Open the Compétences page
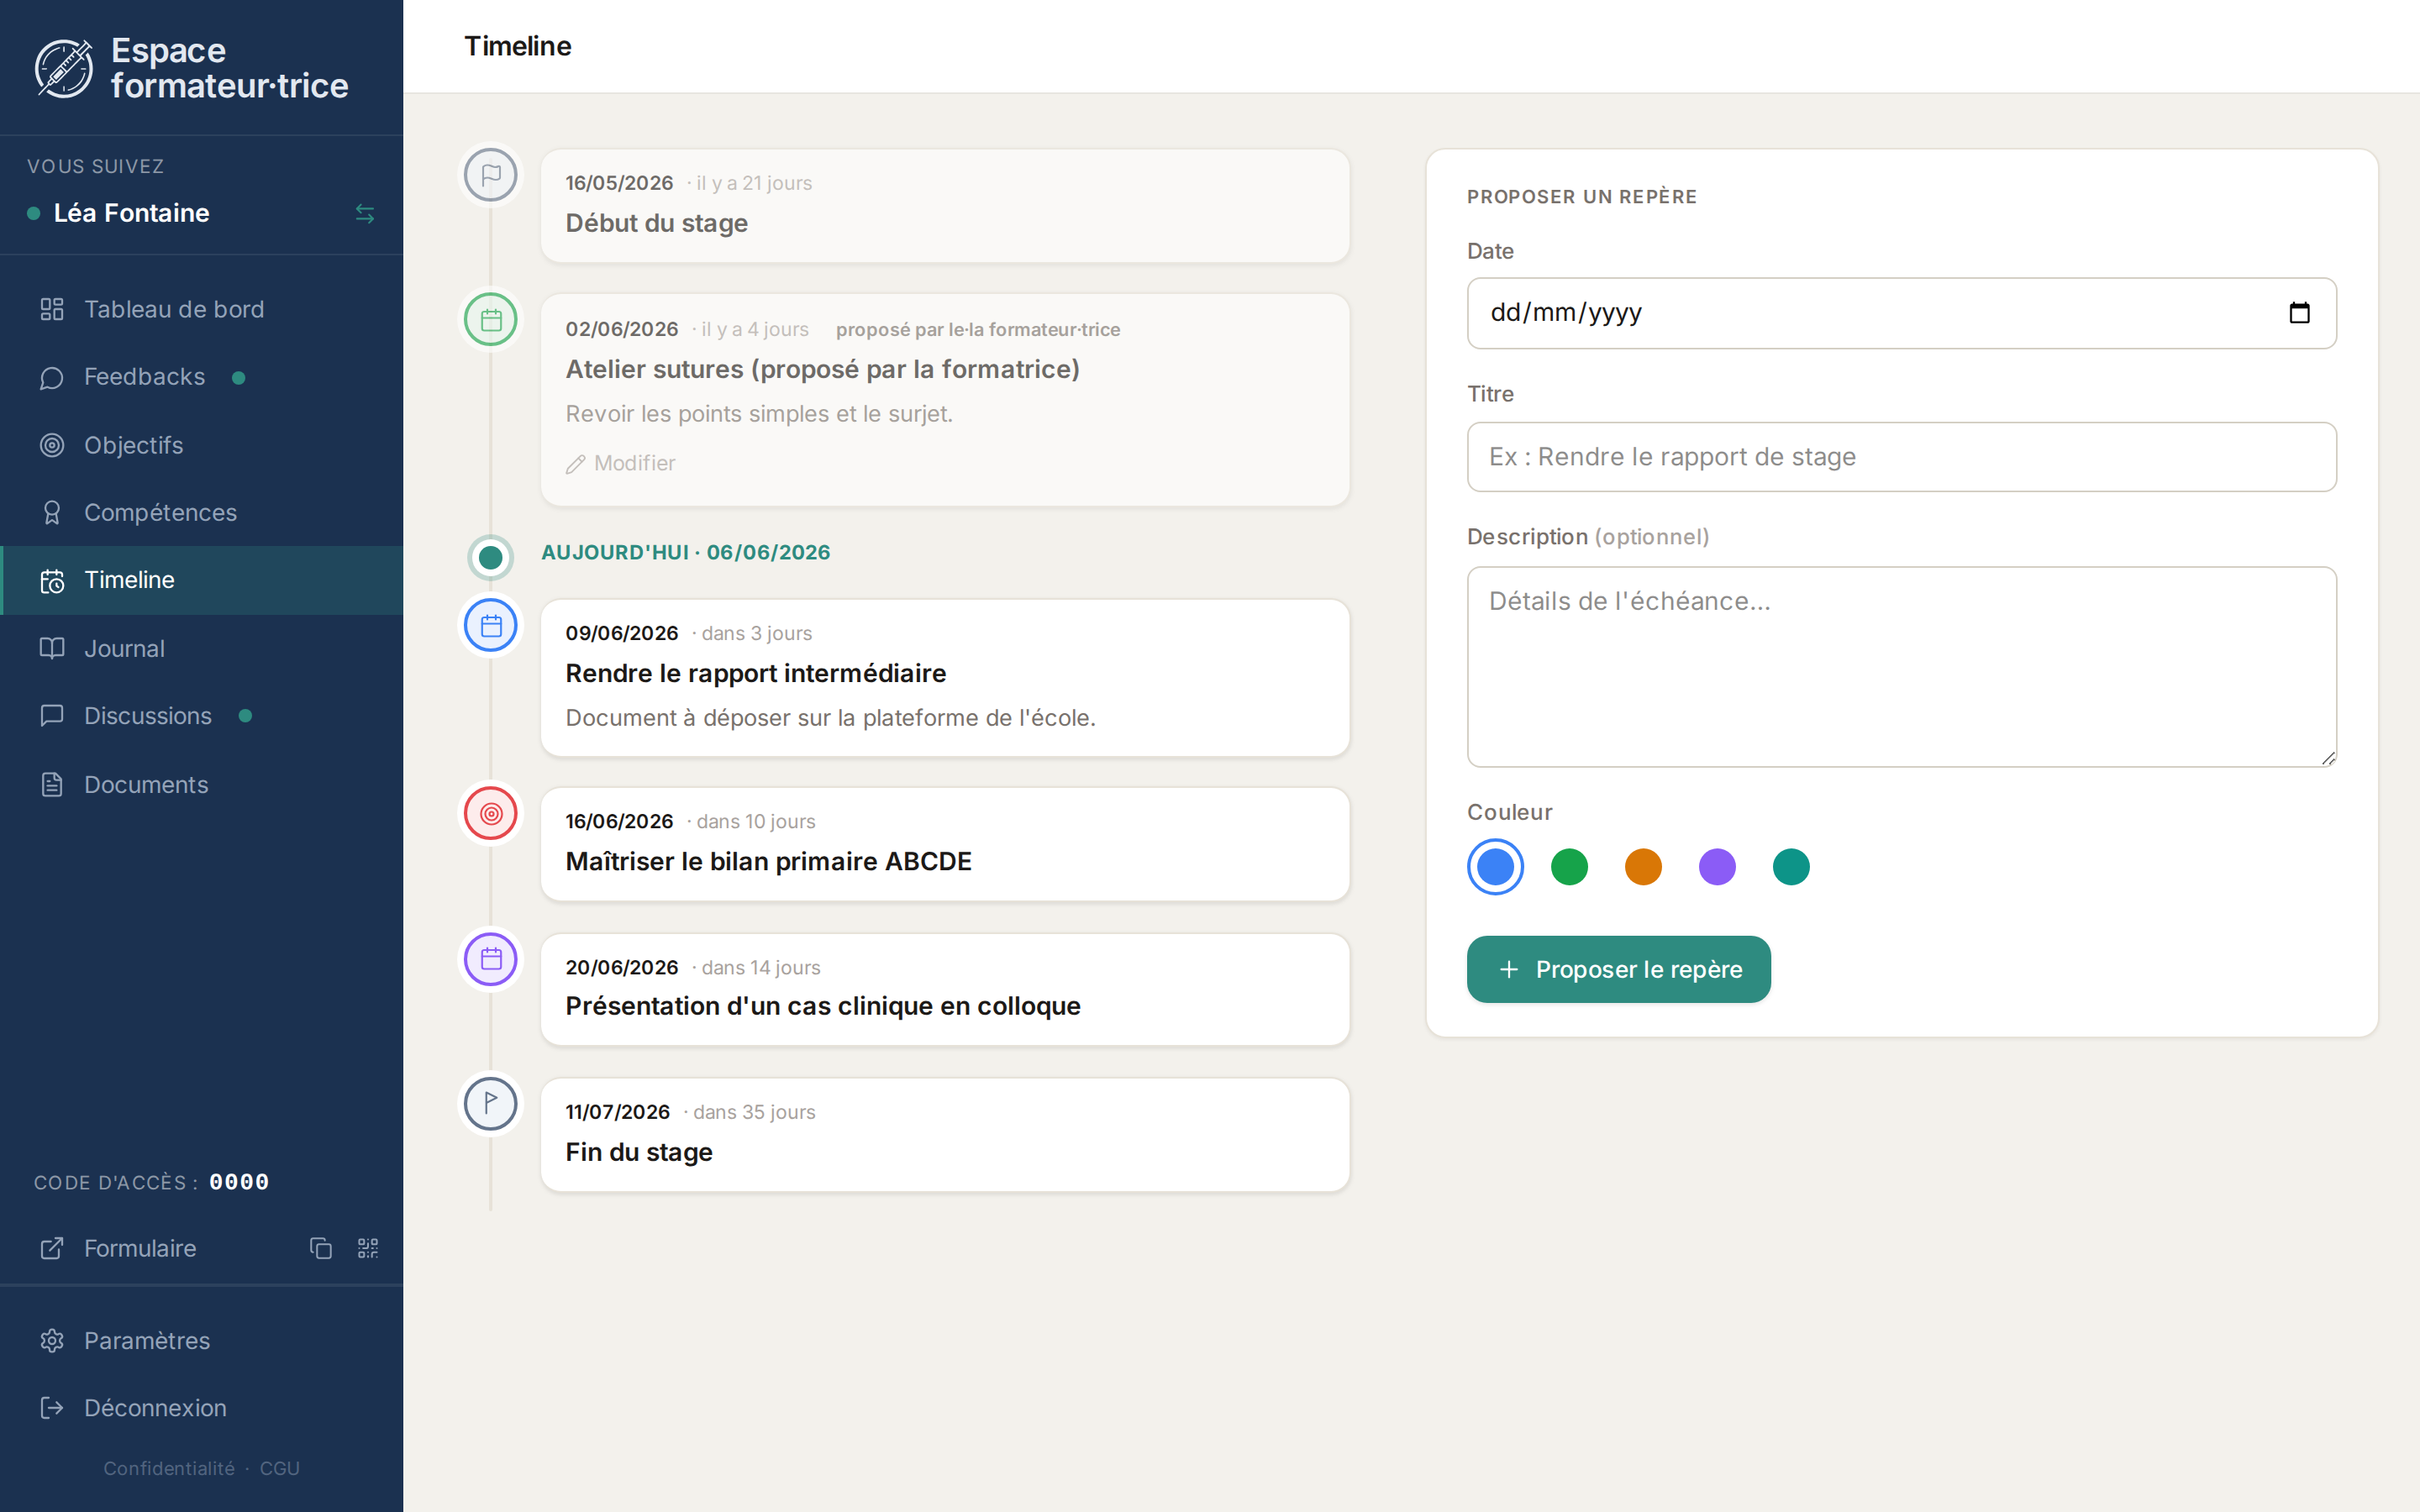 (x=201, y=512)
